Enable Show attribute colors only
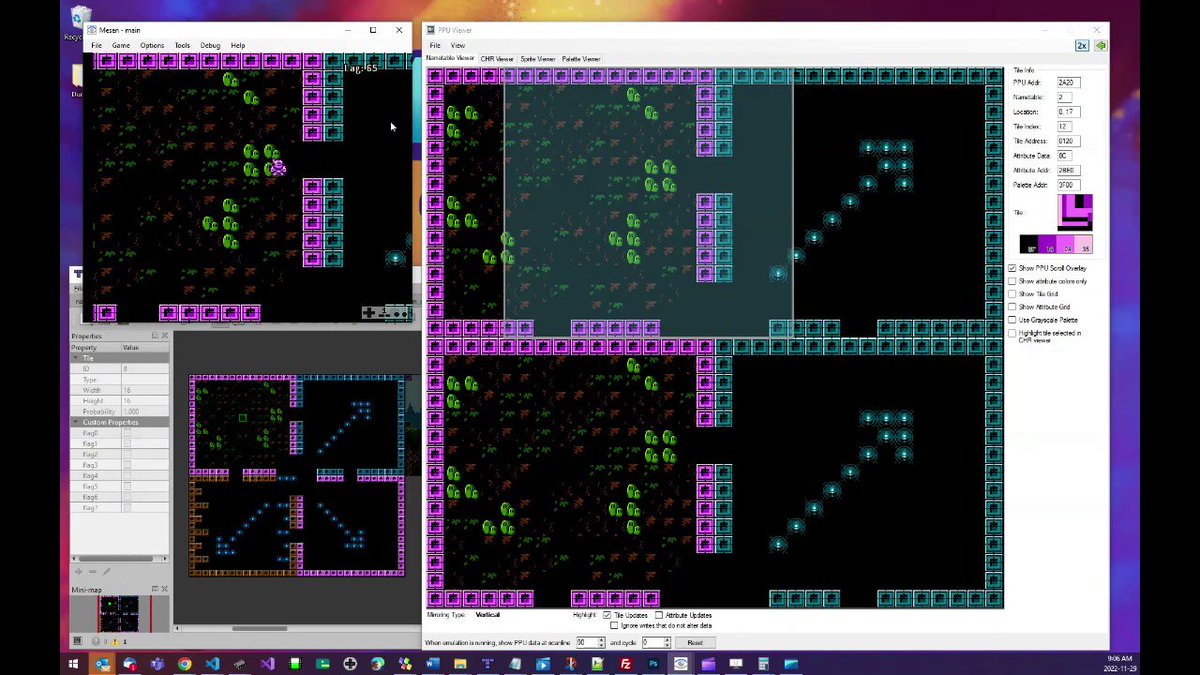Image resolution: width=1200 pixels, height=675 pixels. [1012, 281]
